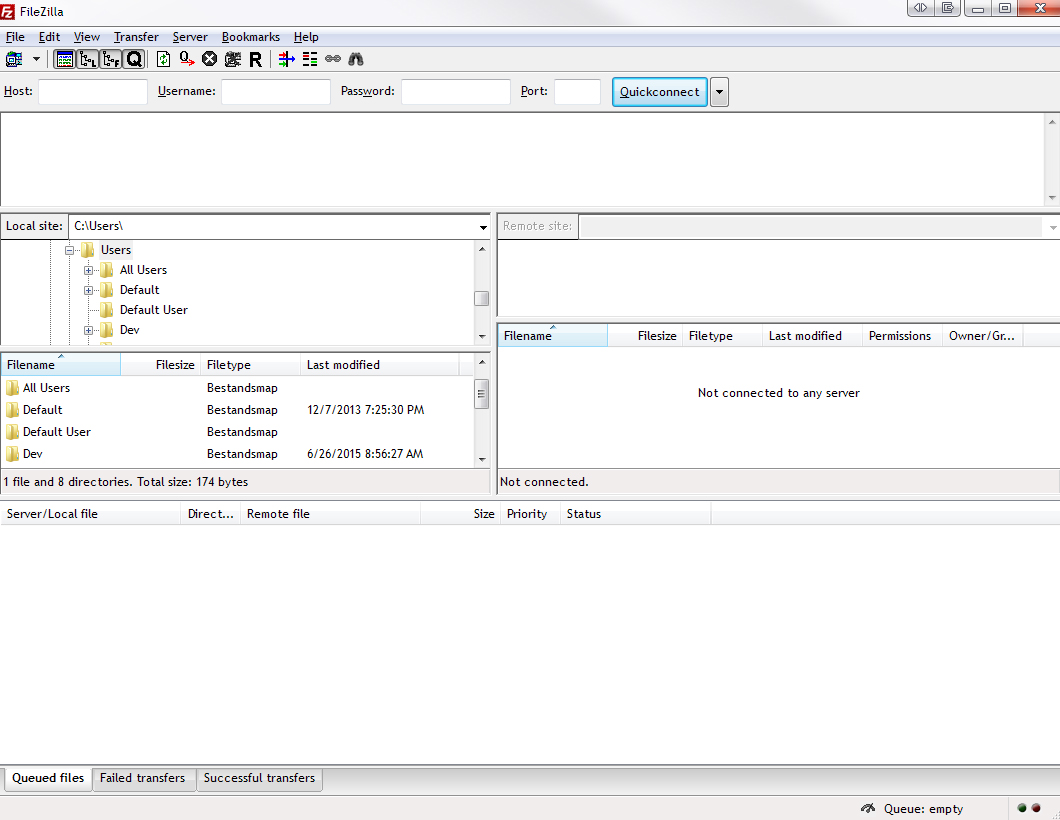The width and height of the screenshot is (1060, 820).
Task: Select Default User in the local tree
Action: [153, 310]
